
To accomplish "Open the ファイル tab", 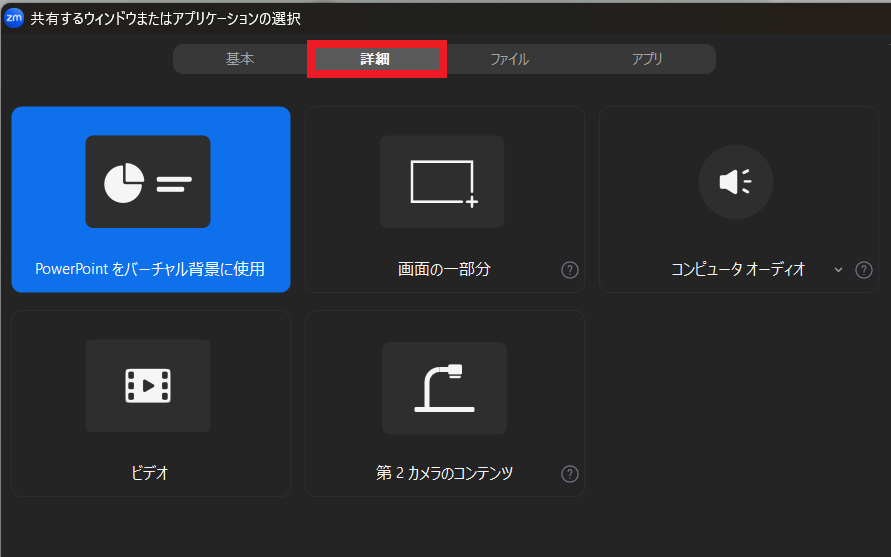I will click(x=510, y=59).
